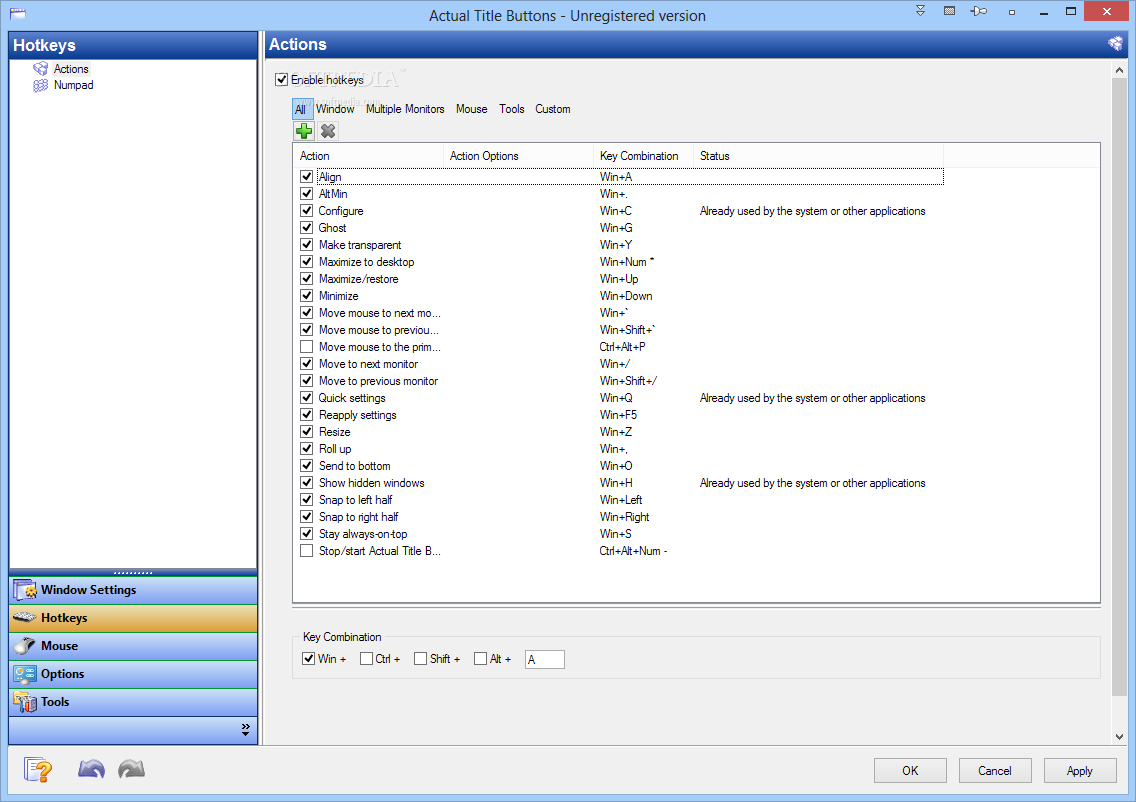Click the gray X delete hotkey icon
The height and width of the screenshot is (802, 1136).
tap(328, 131)
